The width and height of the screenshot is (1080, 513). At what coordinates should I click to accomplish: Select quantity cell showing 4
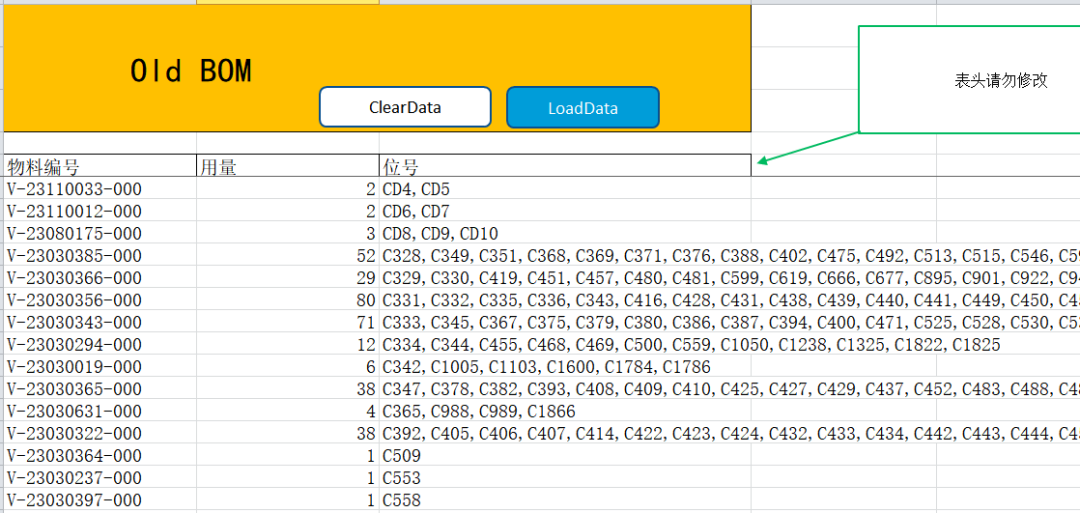[x=288, y=411]
